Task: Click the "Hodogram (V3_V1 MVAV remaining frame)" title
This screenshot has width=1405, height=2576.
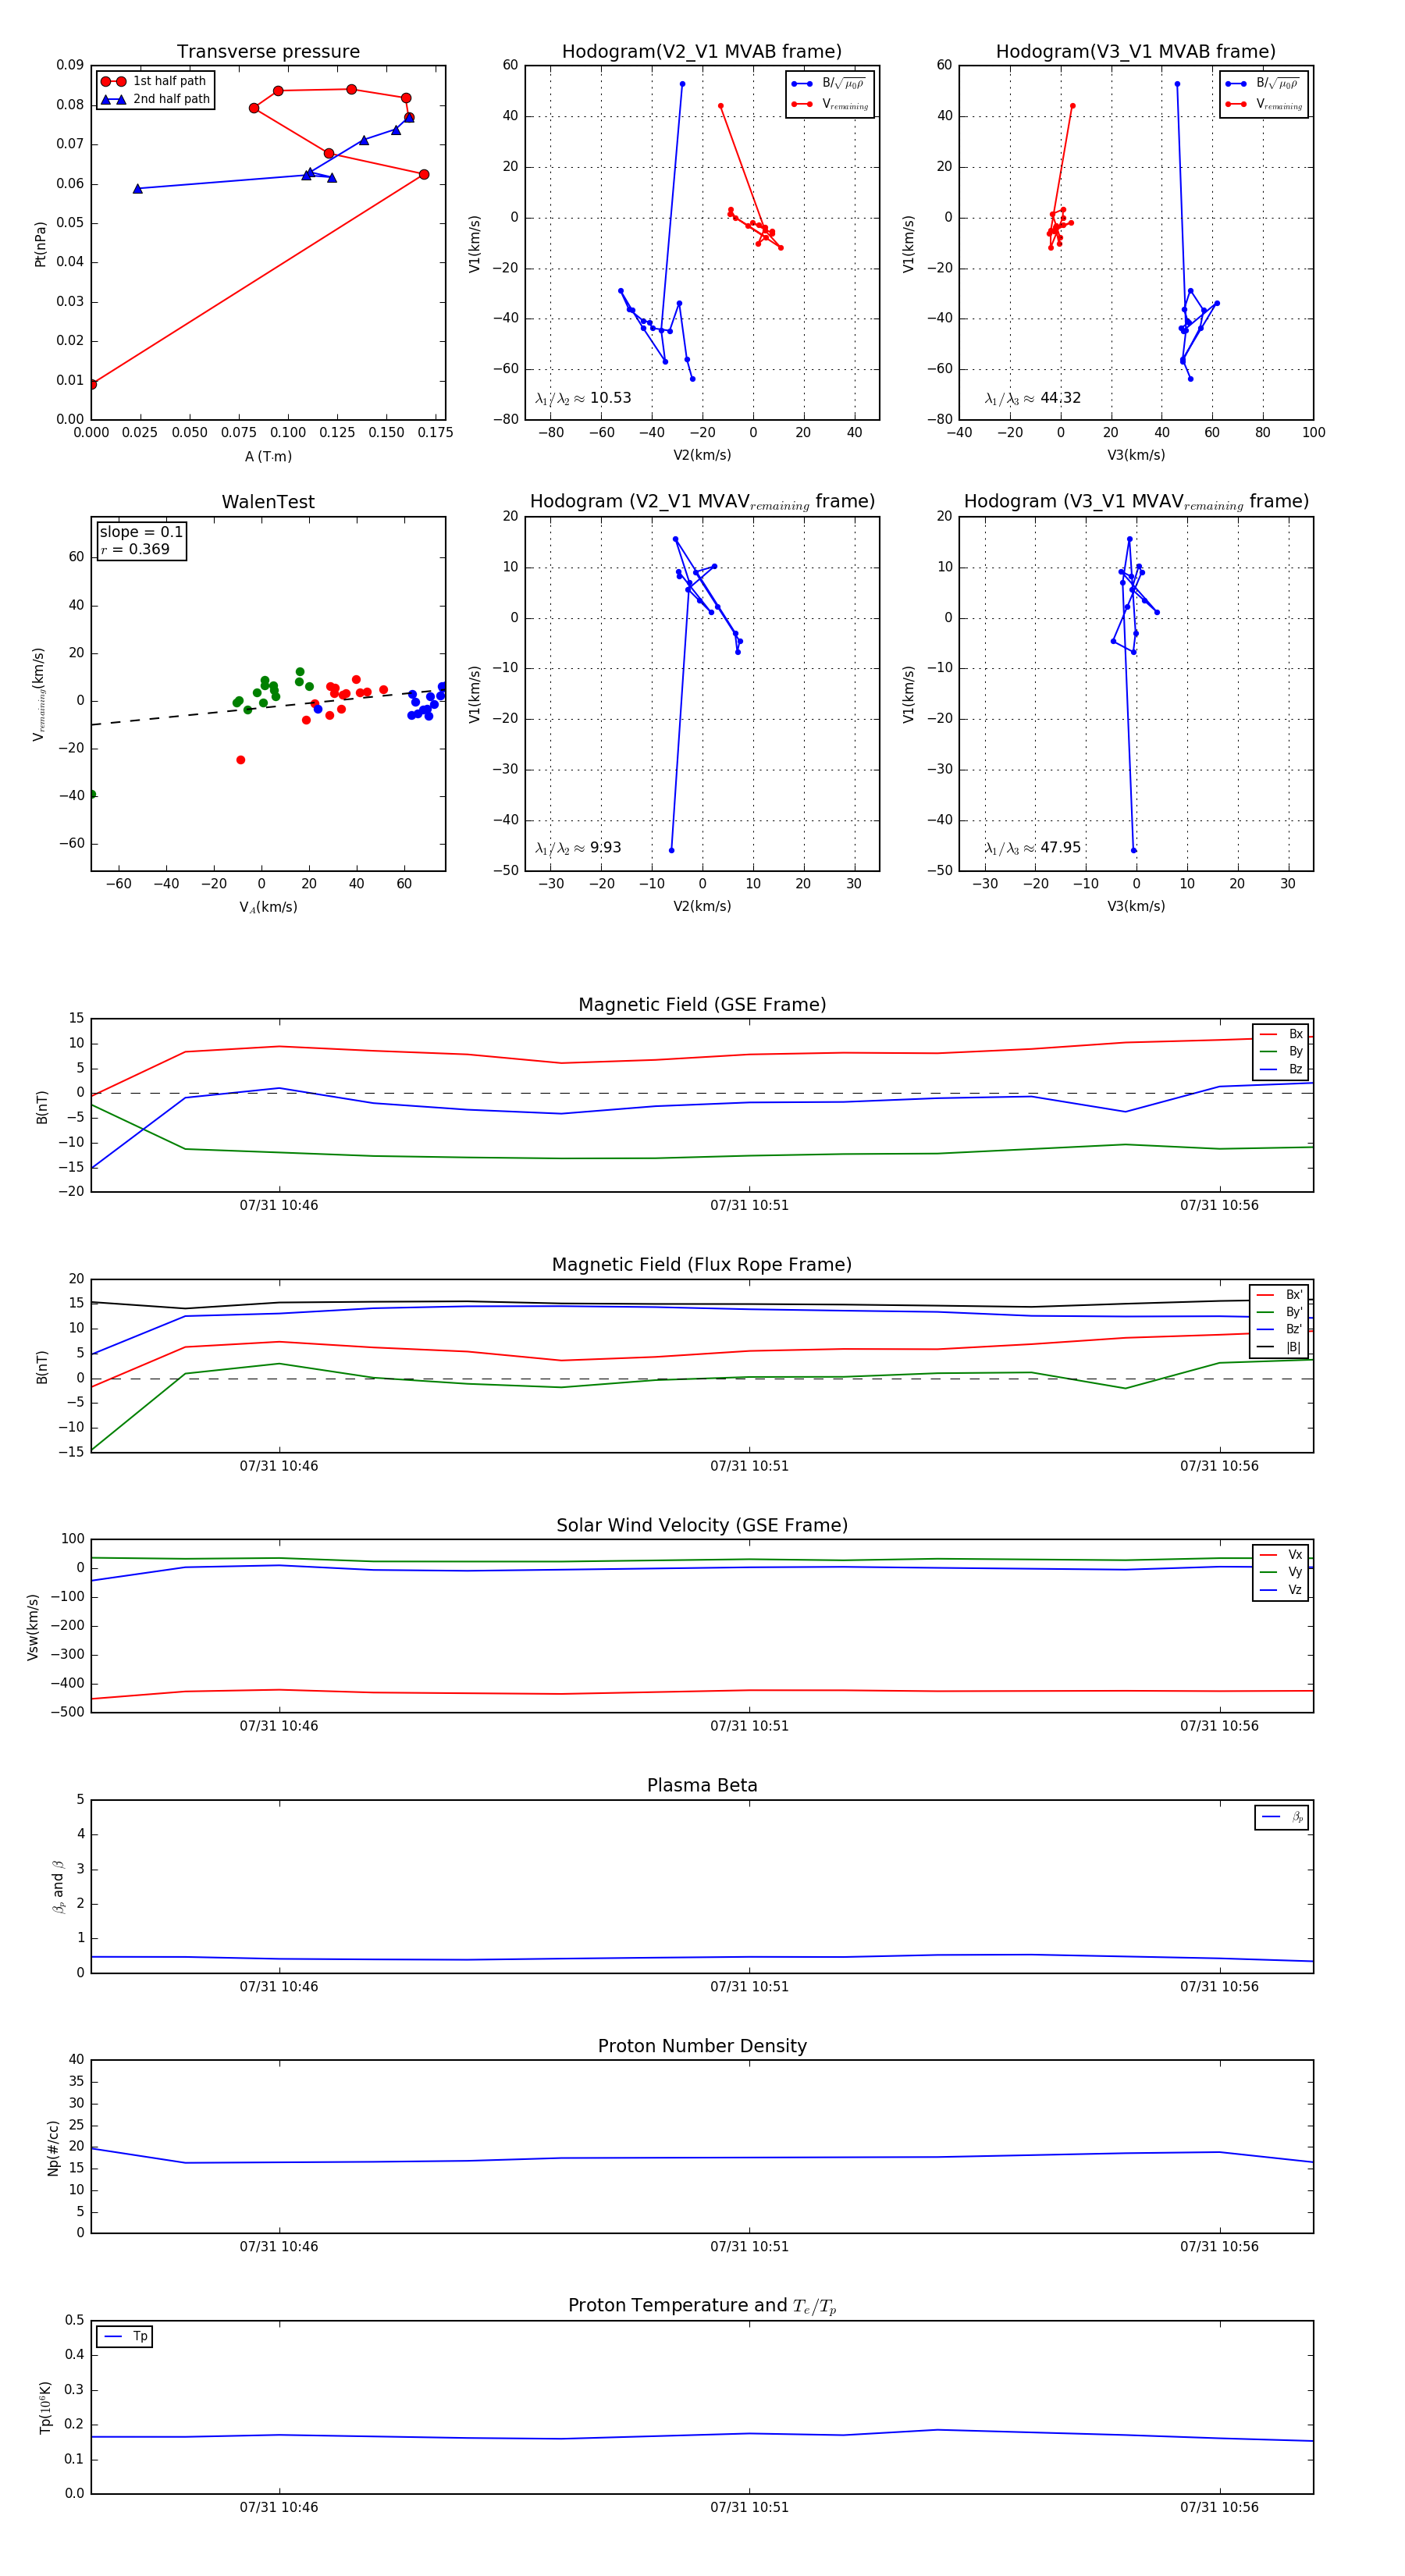Action: (x=1136, y=502)
